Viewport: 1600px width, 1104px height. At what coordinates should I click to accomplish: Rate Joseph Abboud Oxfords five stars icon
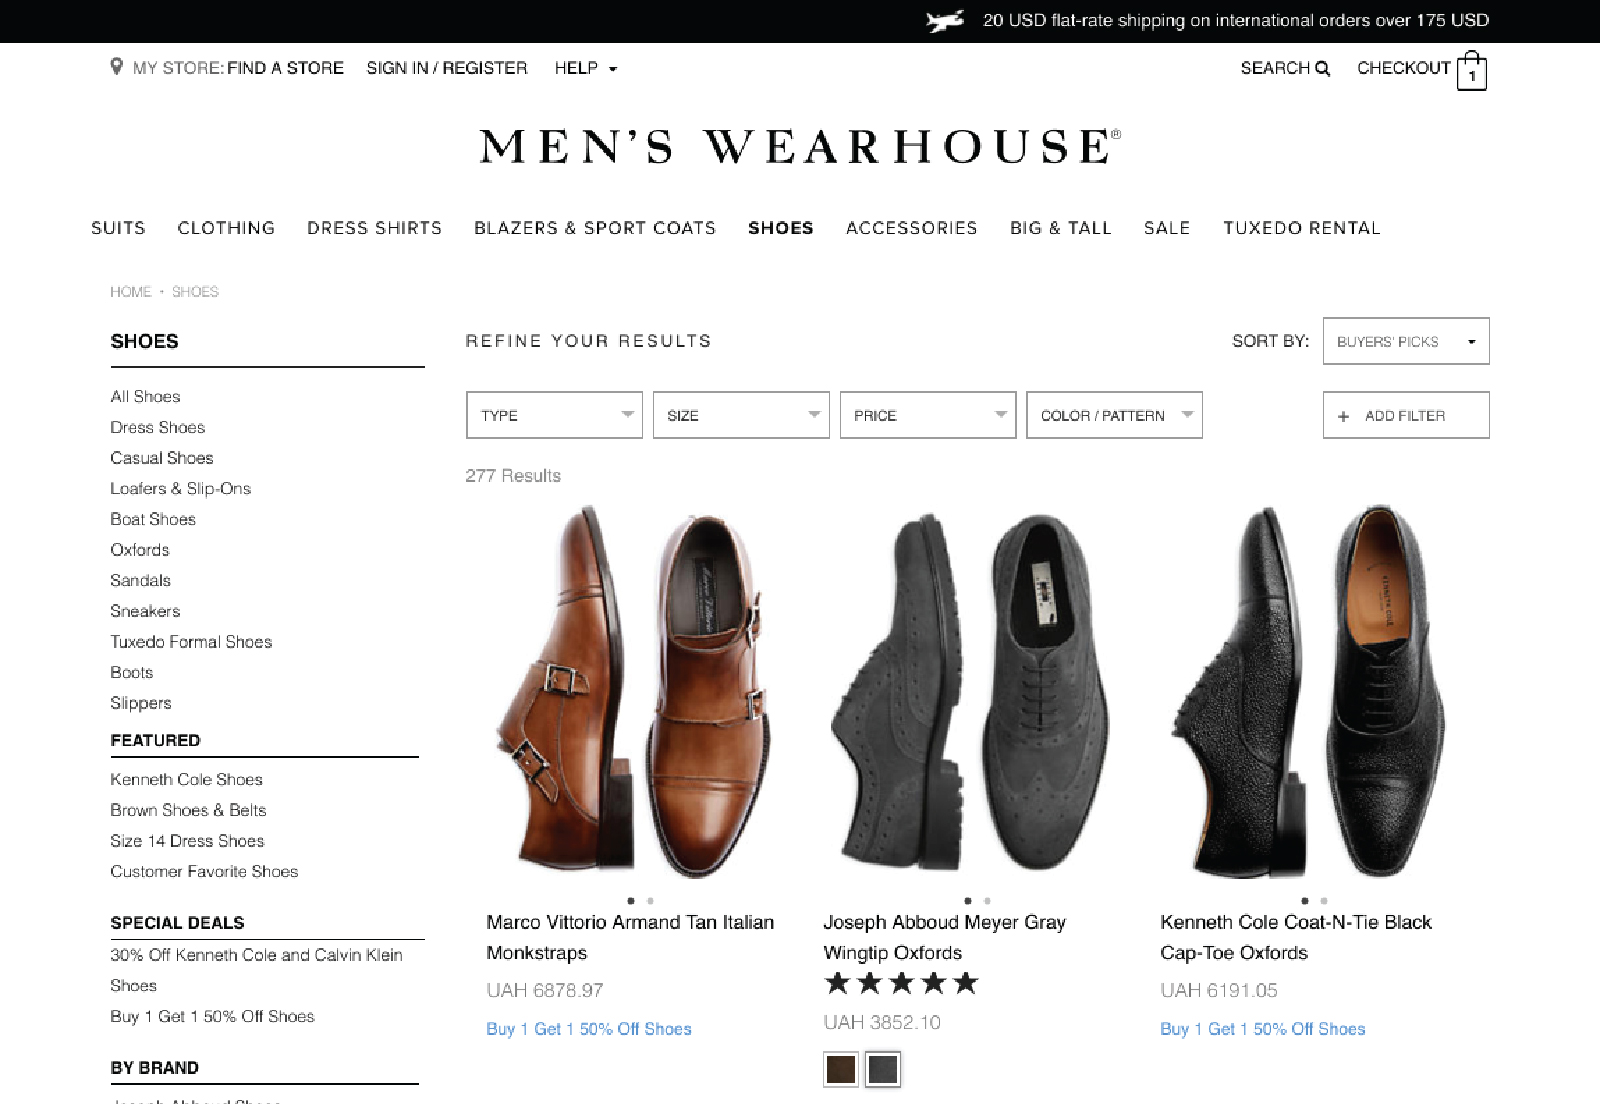[x=901, y=983]
